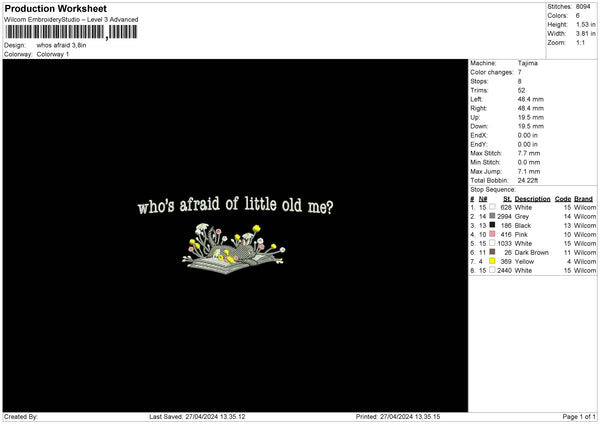Click the stitch count "2440" in the last row
The image size is (600, 424).
coord(504,271)
